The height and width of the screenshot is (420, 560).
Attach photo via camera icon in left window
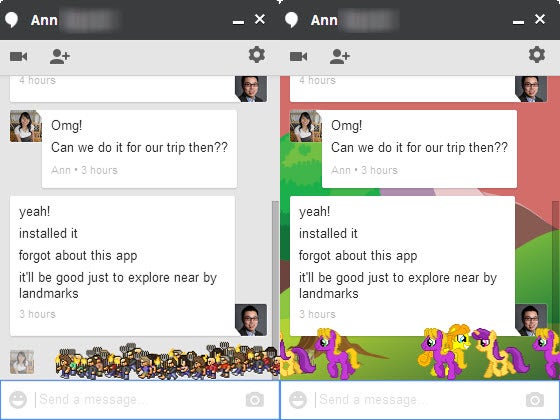pos(255,400)
